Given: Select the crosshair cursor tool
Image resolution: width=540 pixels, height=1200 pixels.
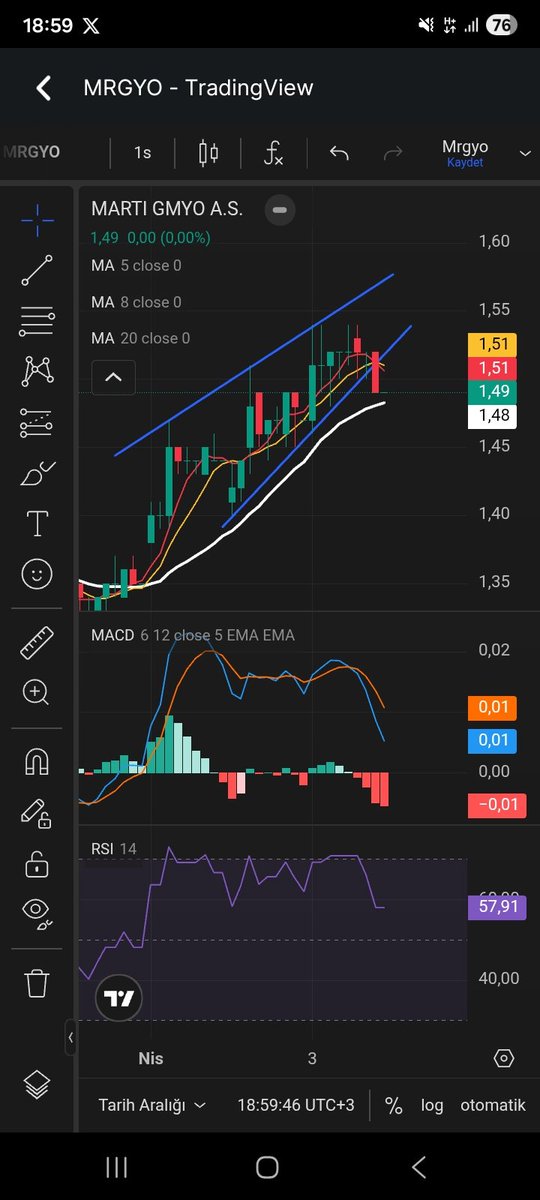Looking at the screenshot, I should click(x=37, y=220).
